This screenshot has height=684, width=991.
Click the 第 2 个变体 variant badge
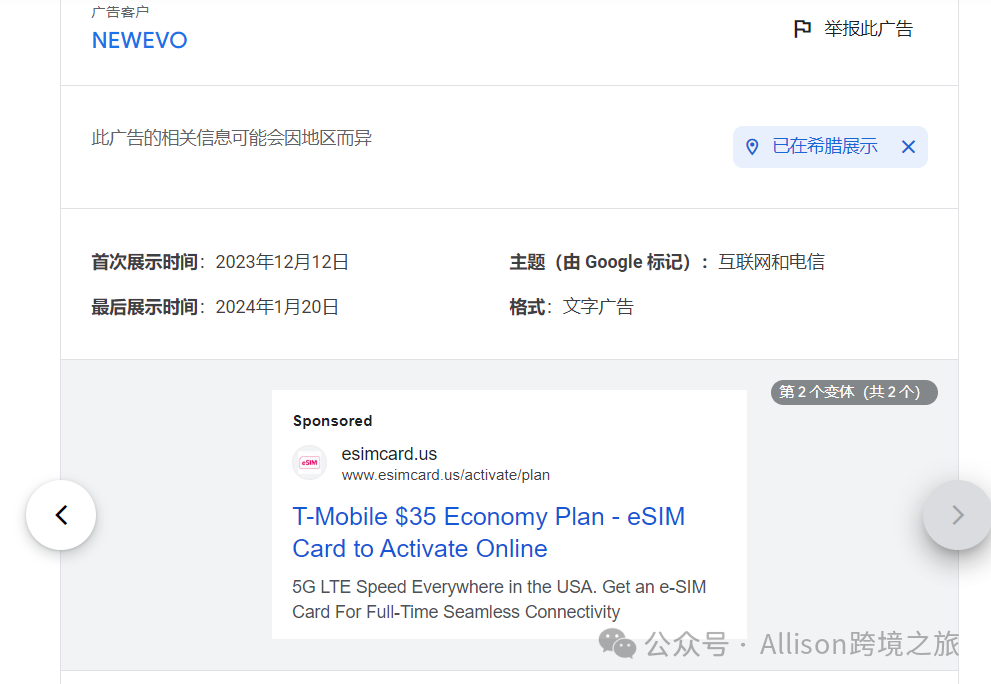tap(854, 392)
